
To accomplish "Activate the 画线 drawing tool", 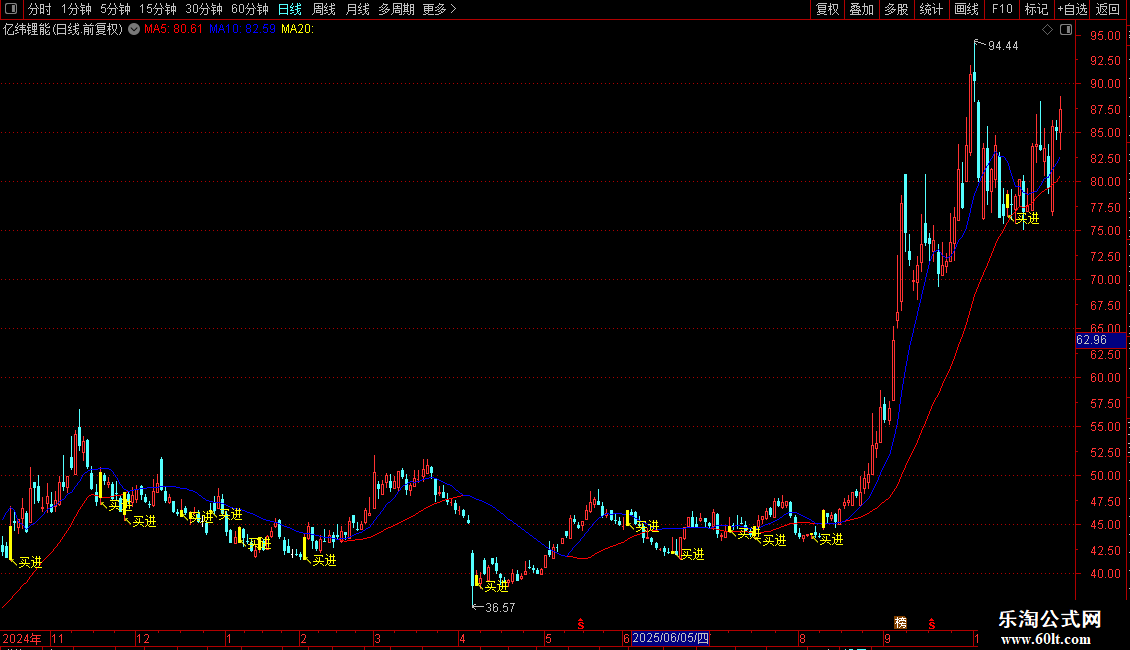I will (x=966, y=9).
